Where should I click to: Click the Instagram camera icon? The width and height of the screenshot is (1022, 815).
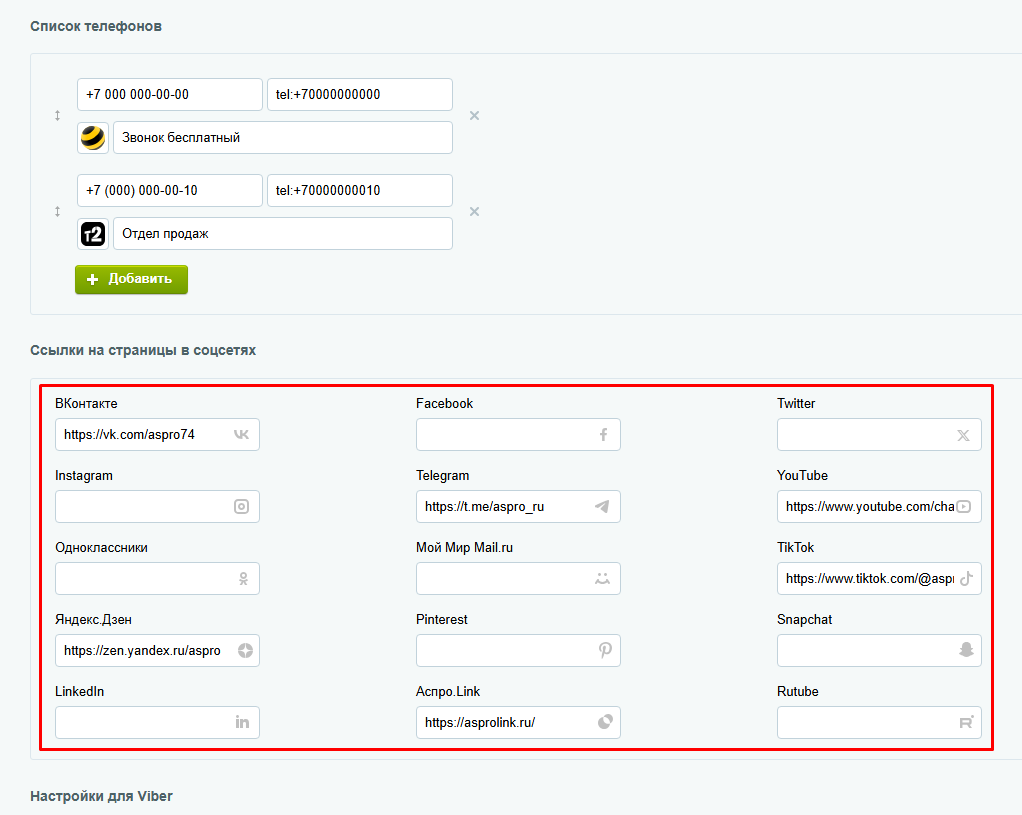[x=241, y=507]
